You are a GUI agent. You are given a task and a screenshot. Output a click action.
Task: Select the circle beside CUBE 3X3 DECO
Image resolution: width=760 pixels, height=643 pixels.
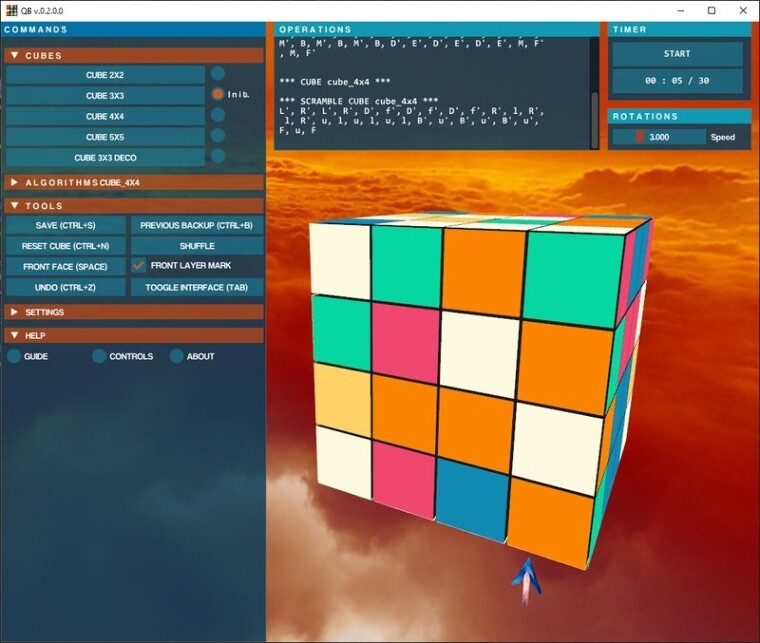(218, 156)
